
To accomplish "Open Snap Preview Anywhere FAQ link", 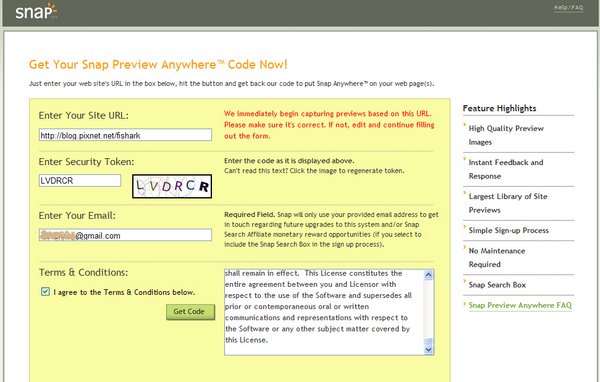I will tap(520, 305).
